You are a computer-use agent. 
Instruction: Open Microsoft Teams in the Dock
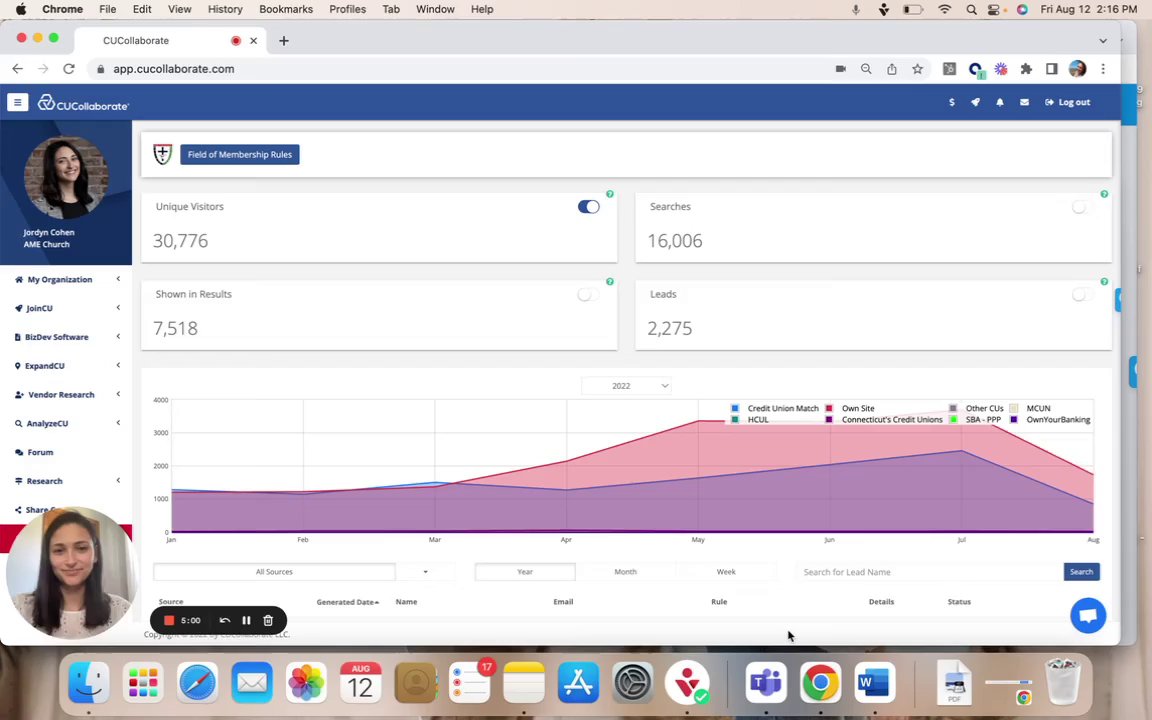pyautogui.click(x=766, y=683)
